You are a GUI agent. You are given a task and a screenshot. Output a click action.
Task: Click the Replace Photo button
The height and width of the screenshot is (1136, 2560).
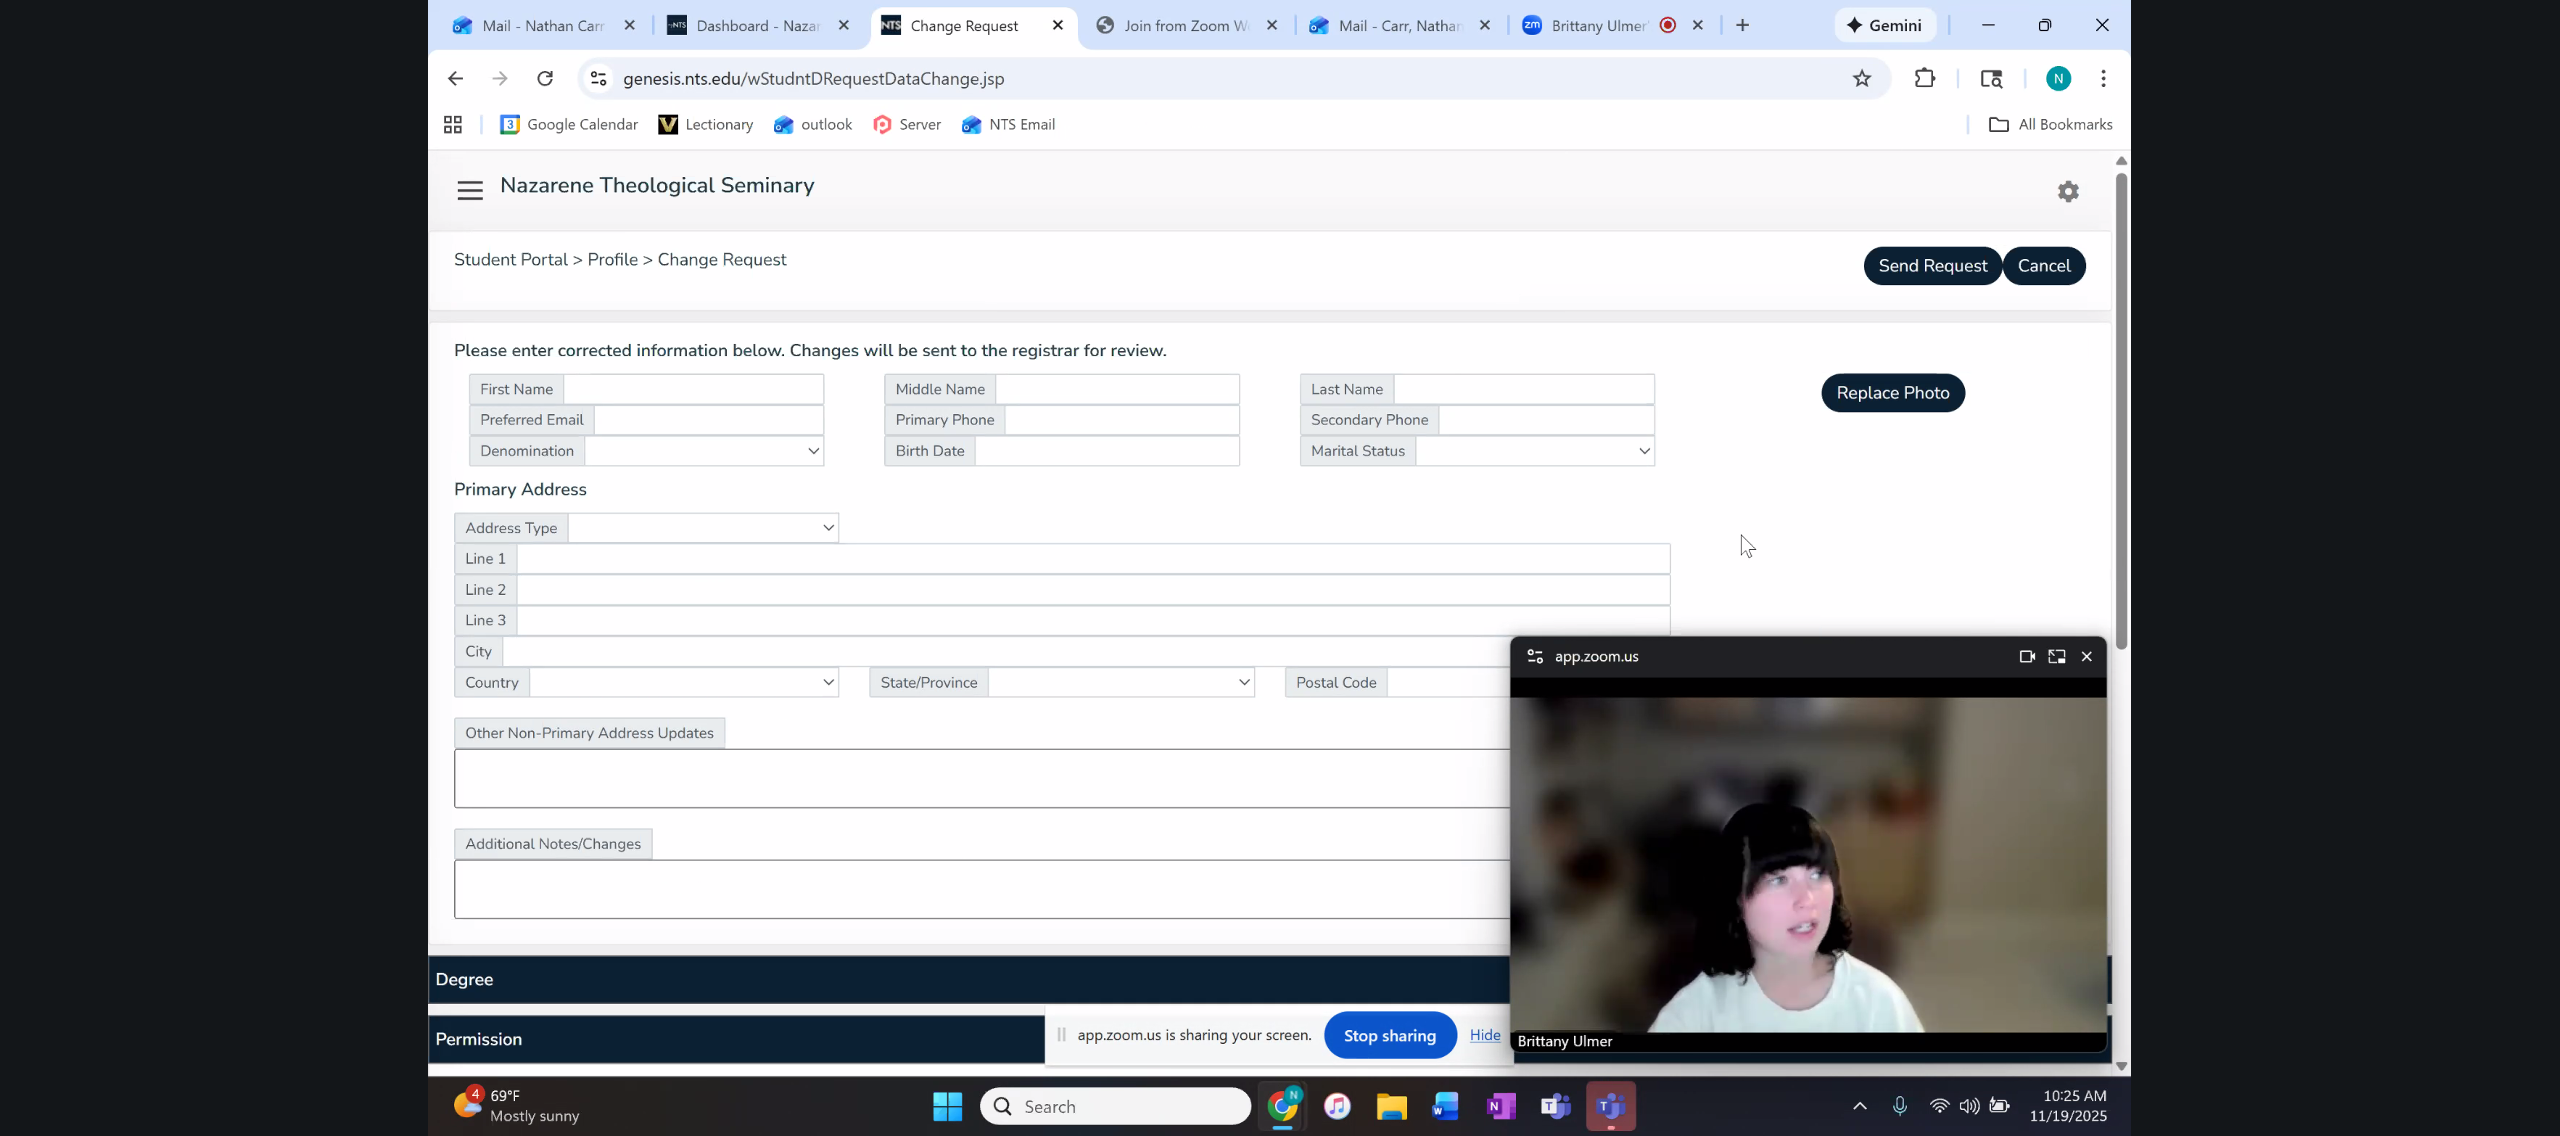click(1892, 393)
